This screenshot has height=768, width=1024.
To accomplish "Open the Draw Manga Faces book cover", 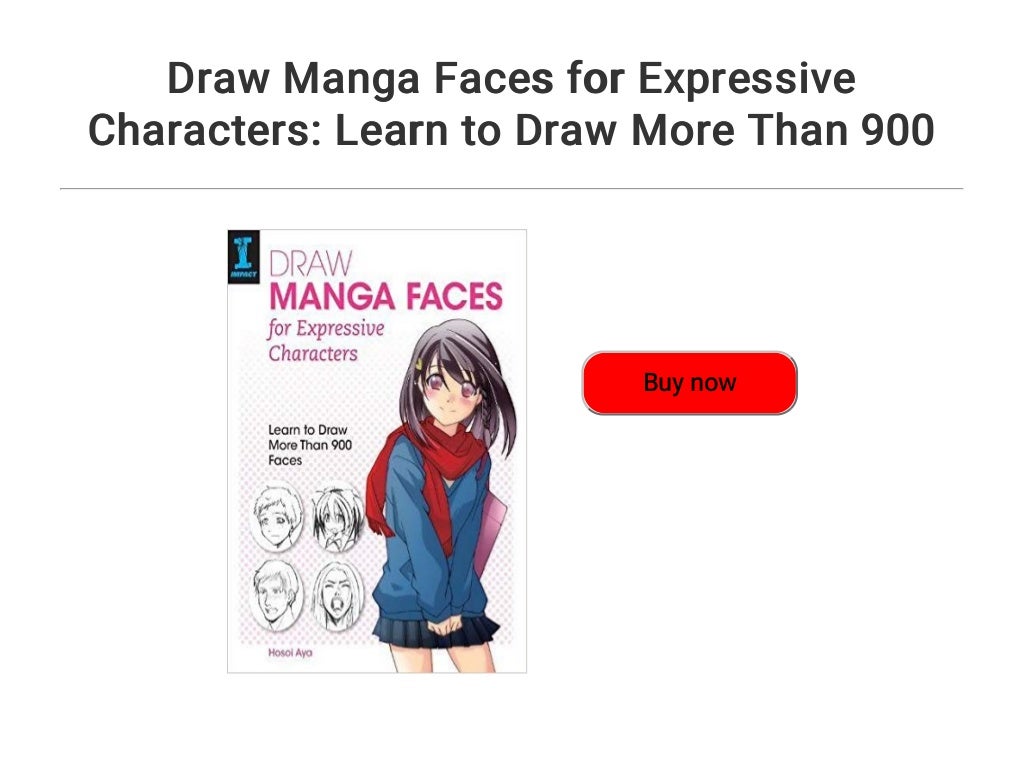I will pos(377,451).
